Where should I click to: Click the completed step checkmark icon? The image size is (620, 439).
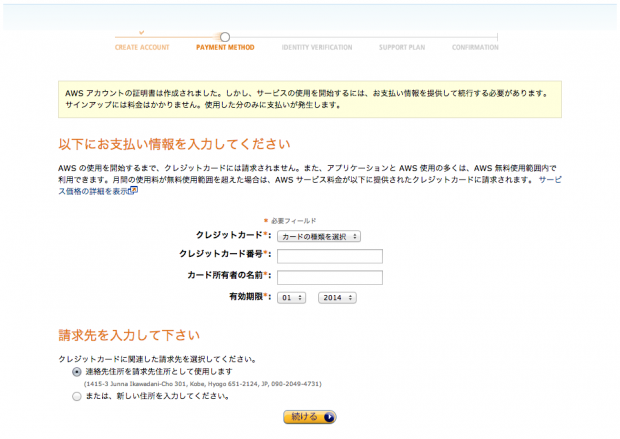pos(142,32)
